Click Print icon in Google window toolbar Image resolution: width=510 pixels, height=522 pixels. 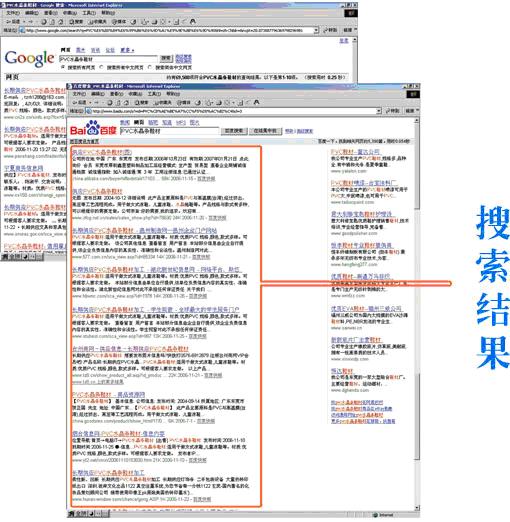tap(155, 22)
